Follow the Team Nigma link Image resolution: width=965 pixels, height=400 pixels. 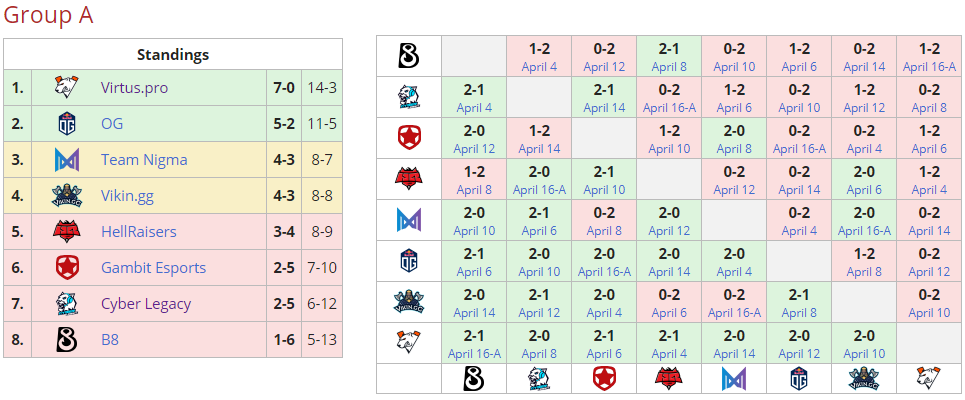point(144,160)
